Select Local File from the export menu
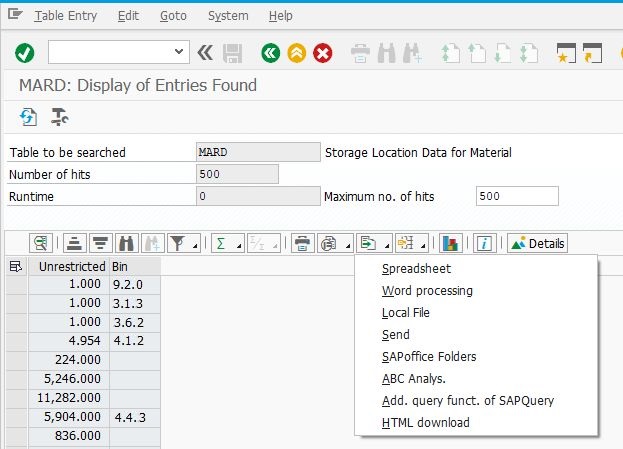The height and width of the screenshot is (449, 623). click(x=406, y=313)
